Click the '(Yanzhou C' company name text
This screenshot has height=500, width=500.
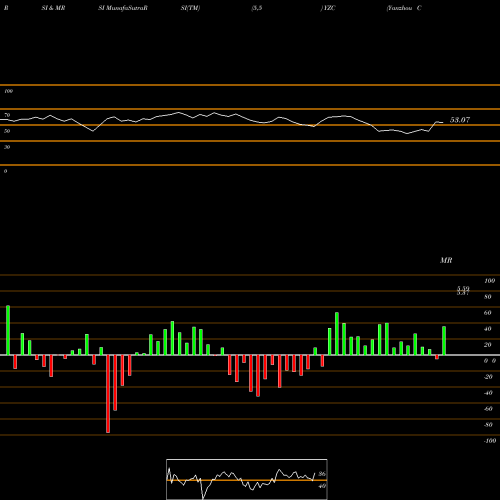(x=404, y=8)
